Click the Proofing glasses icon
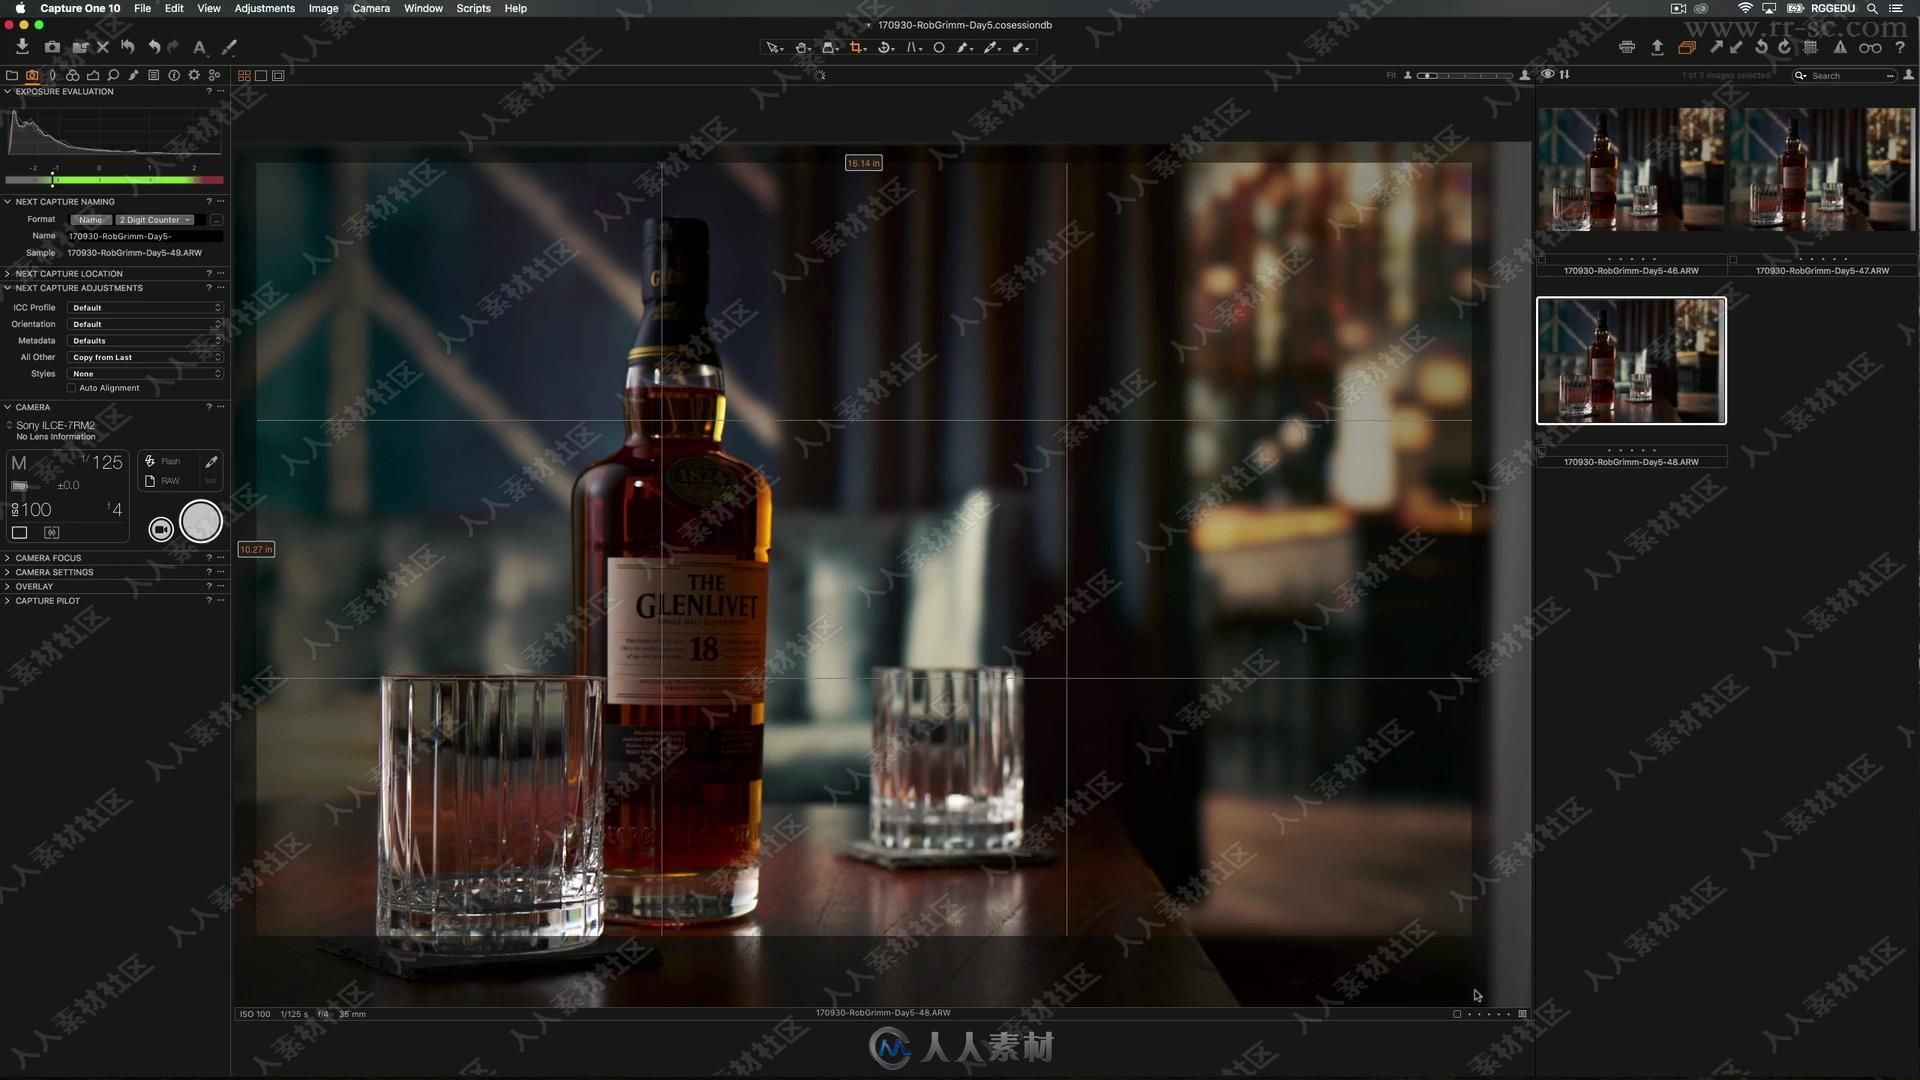1920x1080 pixels. tap(1870, 47)
